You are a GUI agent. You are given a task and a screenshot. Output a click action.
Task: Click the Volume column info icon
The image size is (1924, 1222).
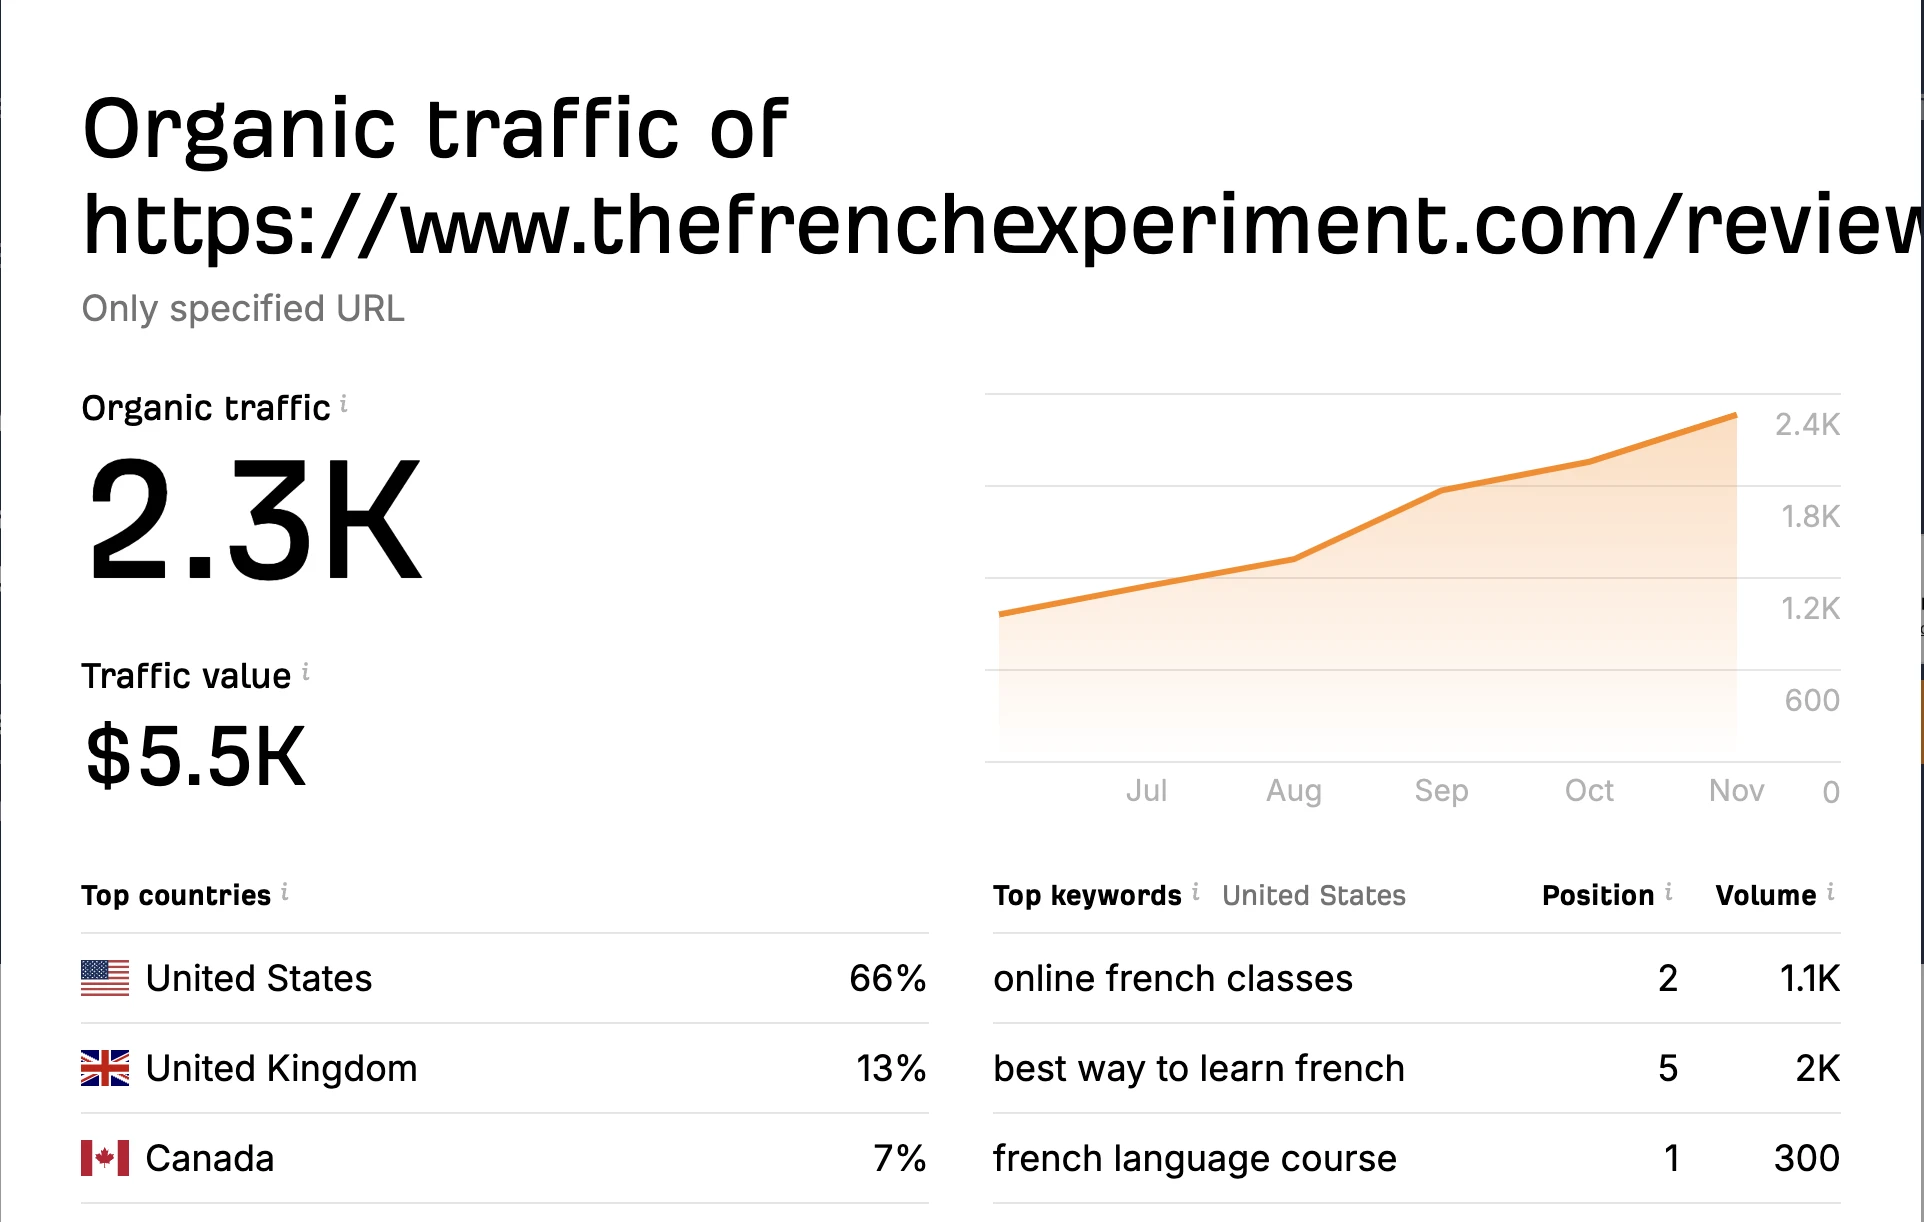(x=1831, y=891)
